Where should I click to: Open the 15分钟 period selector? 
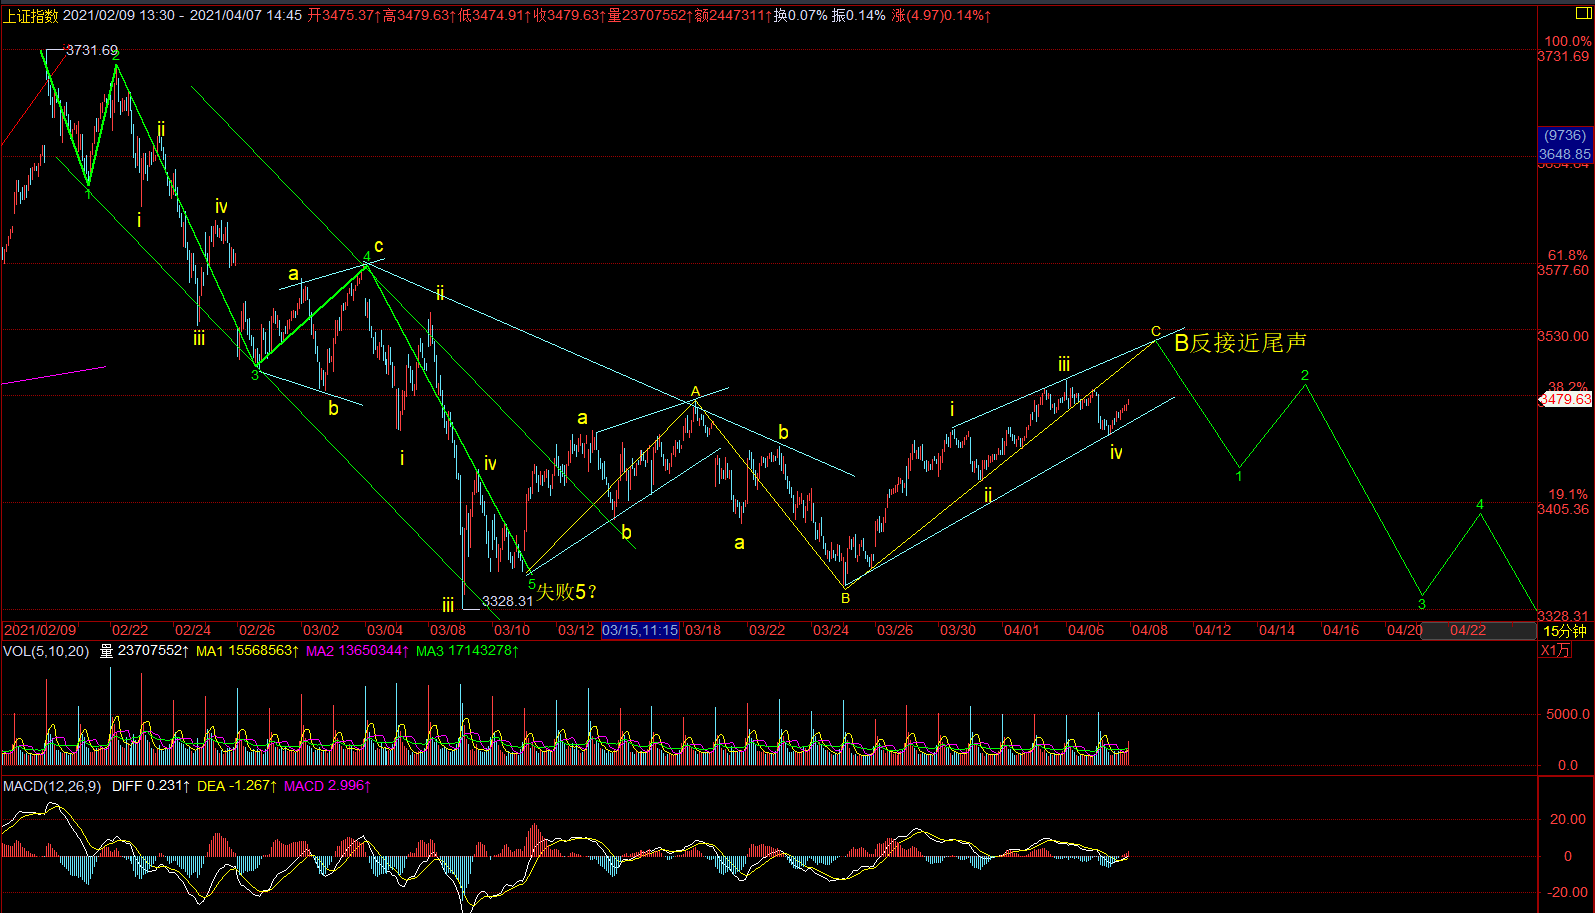[x=1565, y=631]
